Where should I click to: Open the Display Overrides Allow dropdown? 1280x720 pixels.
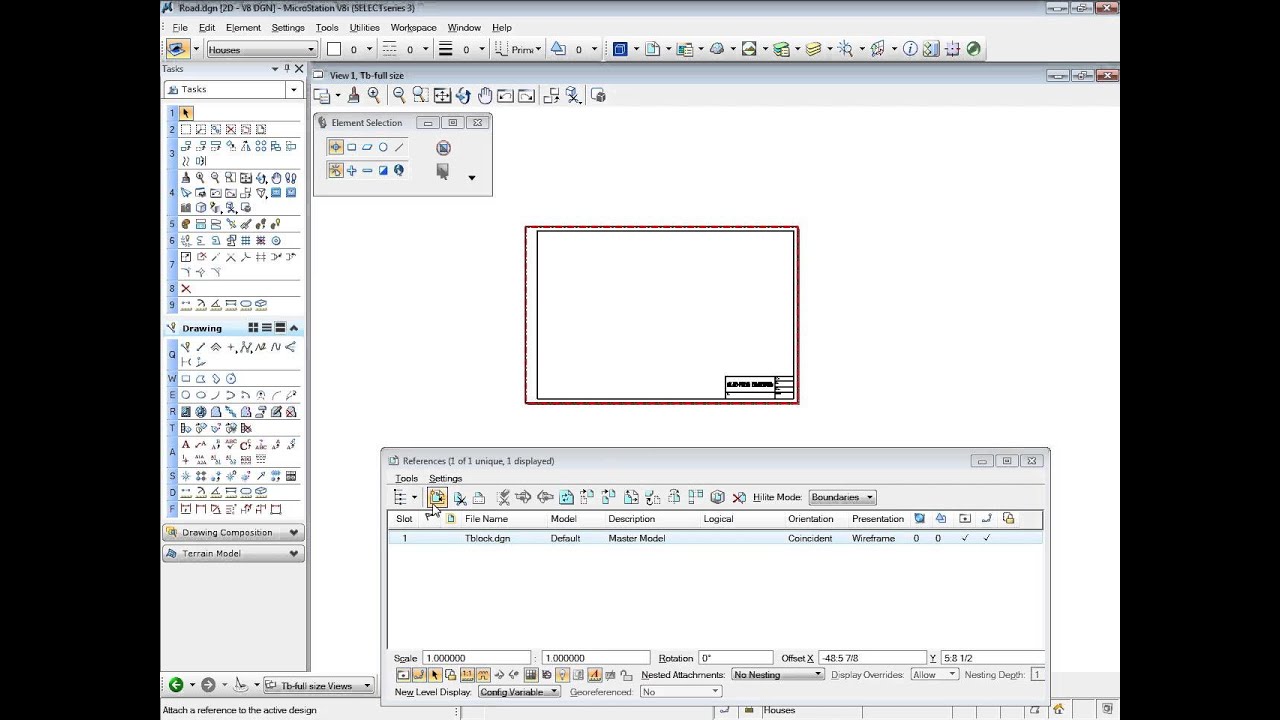[x=934, y=675]
